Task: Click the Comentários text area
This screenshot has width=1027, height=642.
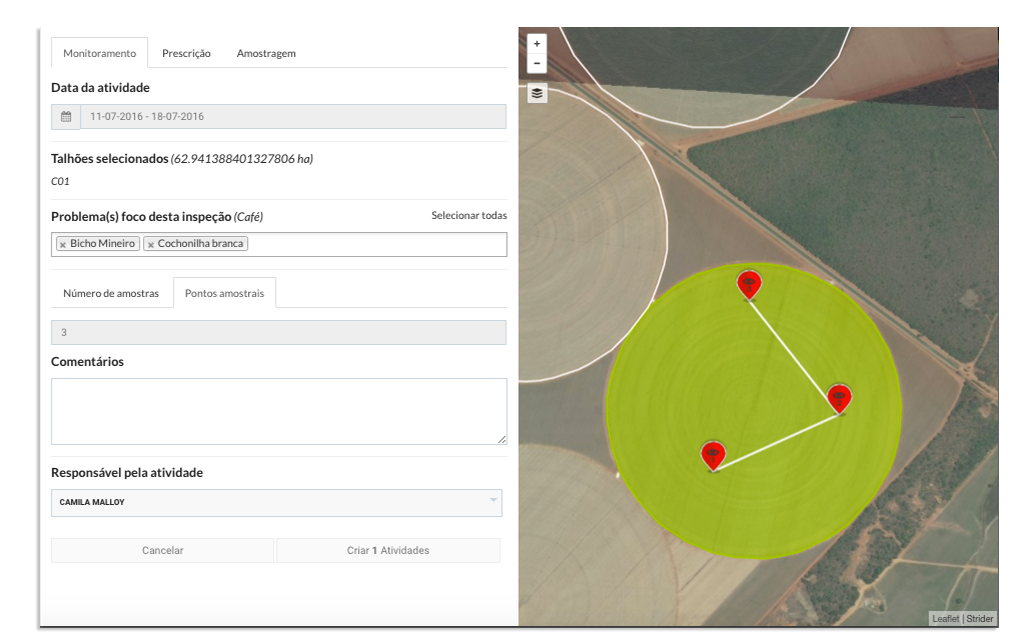Action: (x=279, y=411)
